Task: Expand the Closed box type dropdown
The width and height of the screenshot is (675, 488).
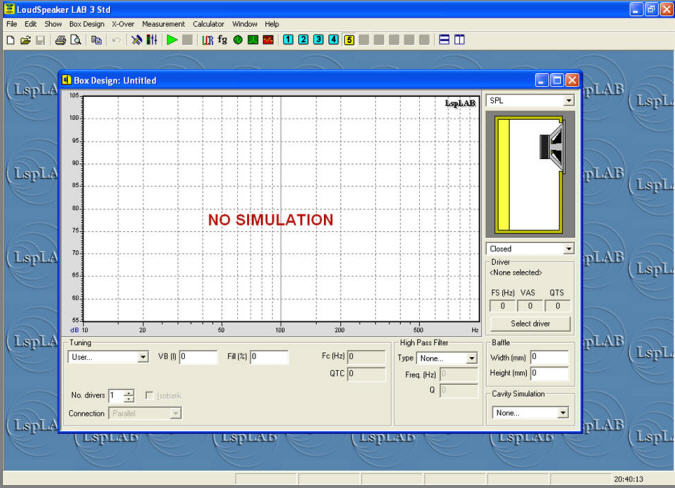Action: click(569, 249)
